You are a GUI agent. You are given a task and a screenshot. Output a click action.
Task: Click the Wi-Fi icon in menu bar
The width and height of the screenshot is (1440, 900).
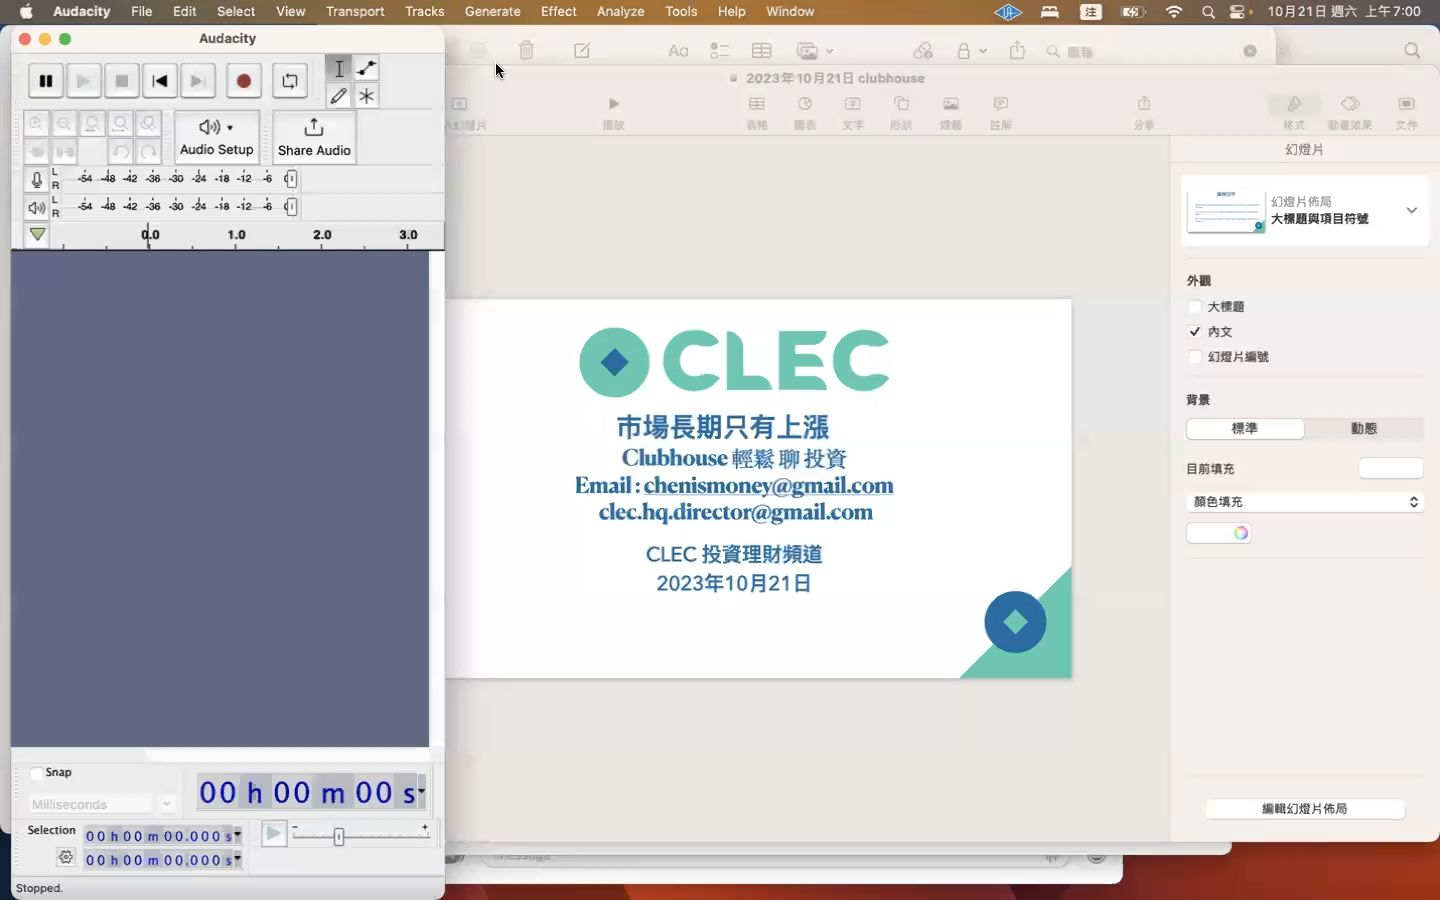[1173, 11]
